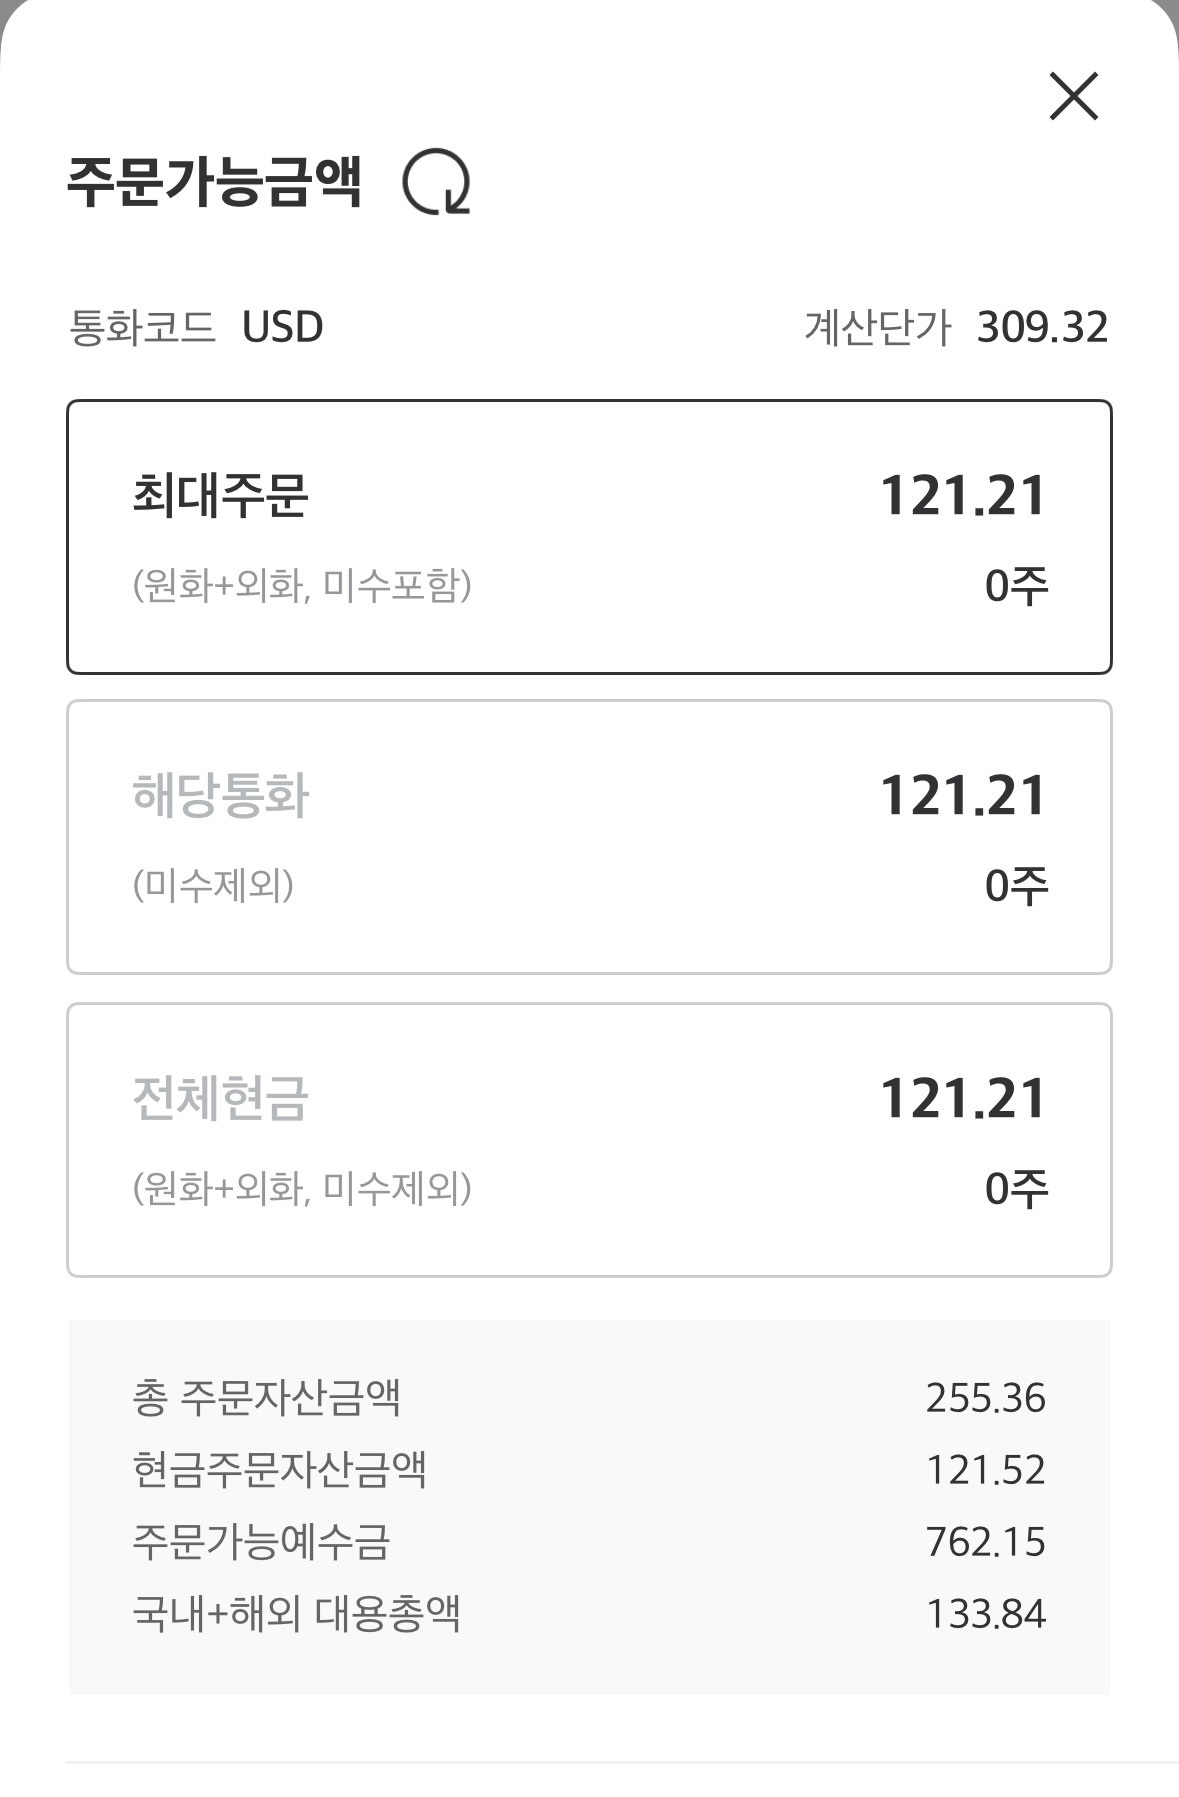Click the 762.15 deposit value

click(x=985, y=1542)
